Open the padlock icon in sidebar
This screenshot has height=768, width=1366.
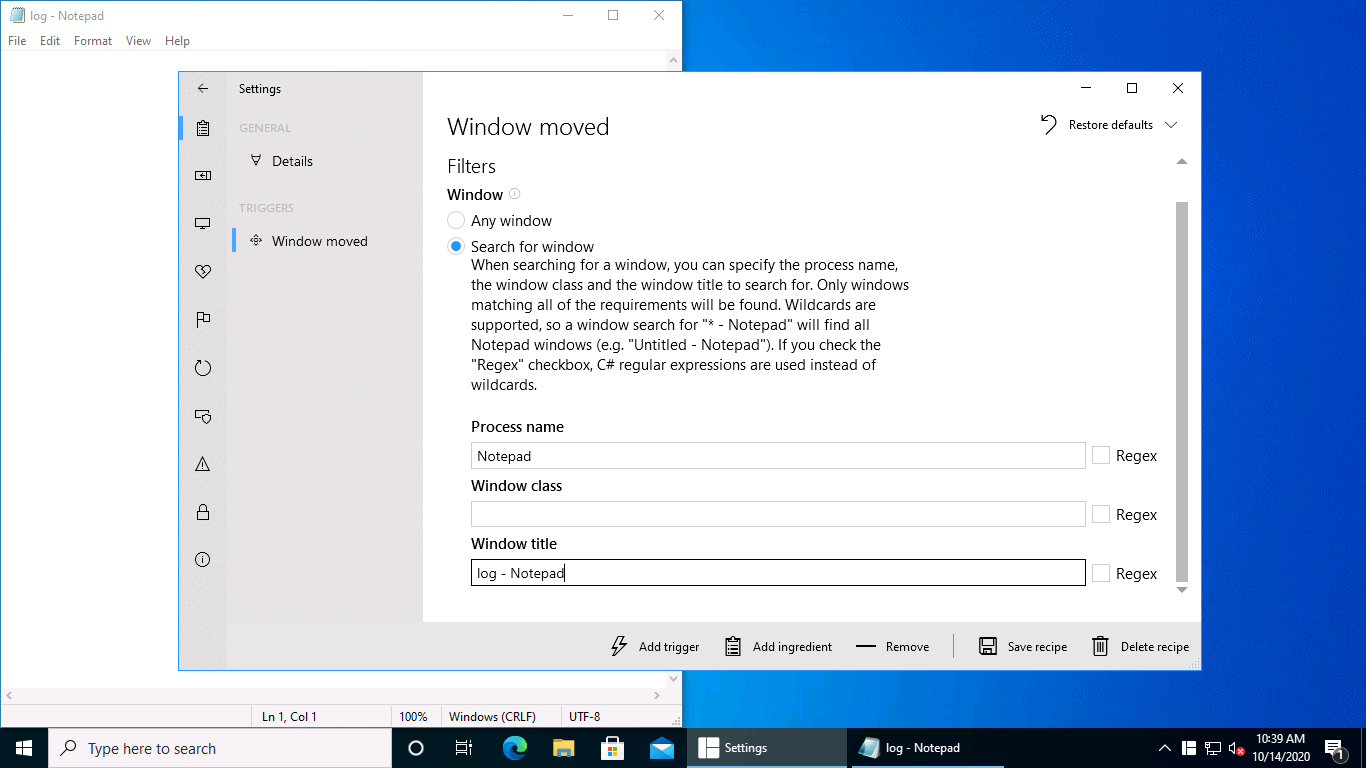[203, 512]
